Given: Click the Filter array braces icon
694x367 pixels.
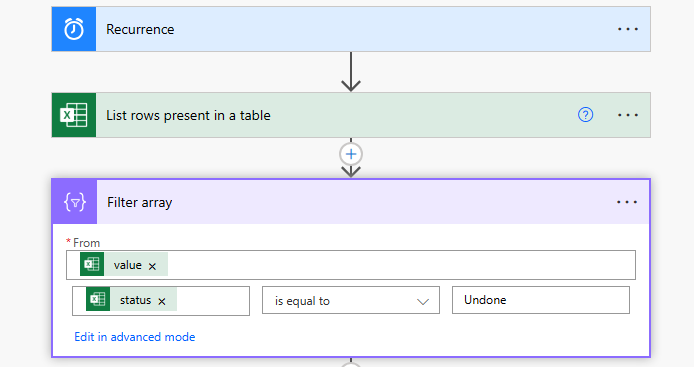Looking at the screenshot, I should (74, 202).
